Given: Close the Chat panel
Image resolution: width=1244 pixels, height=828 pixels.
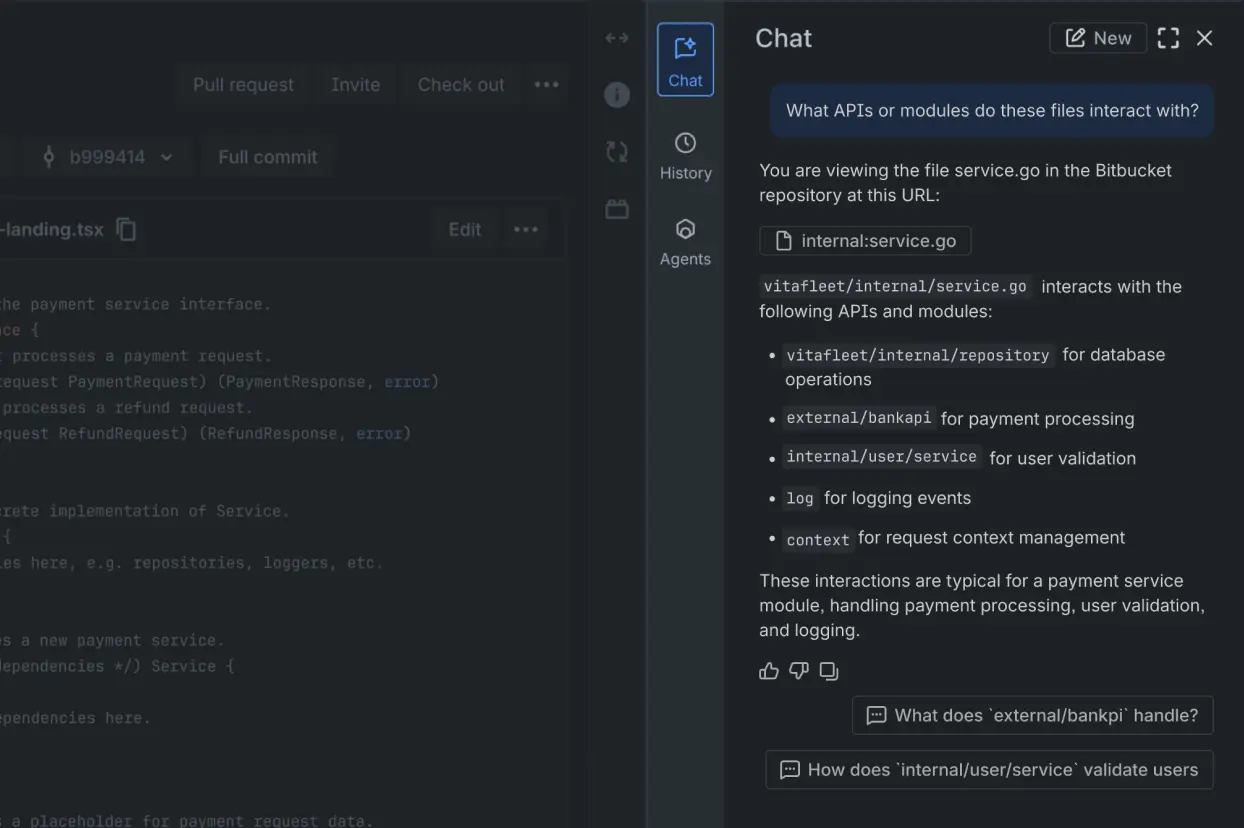Looking at the screenshot, I should pyautogui.click(x=1204, y=38).
